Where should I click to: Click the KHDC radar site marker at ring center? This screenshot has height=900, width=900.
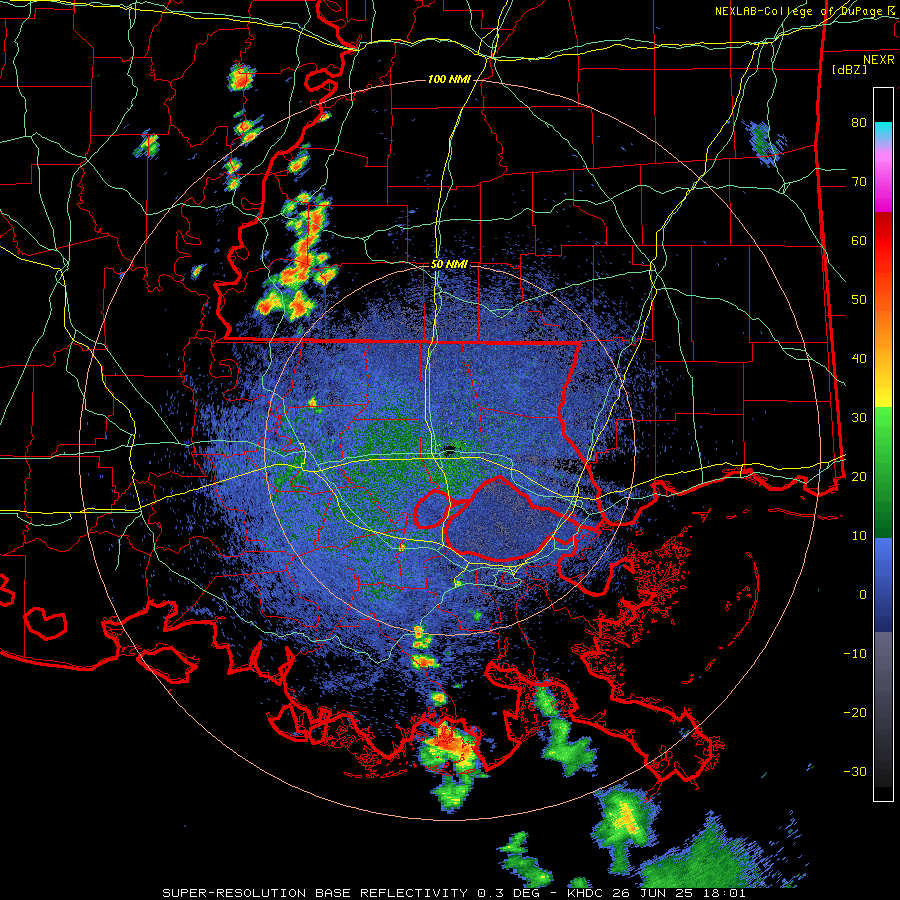click(x=449, y=449)
